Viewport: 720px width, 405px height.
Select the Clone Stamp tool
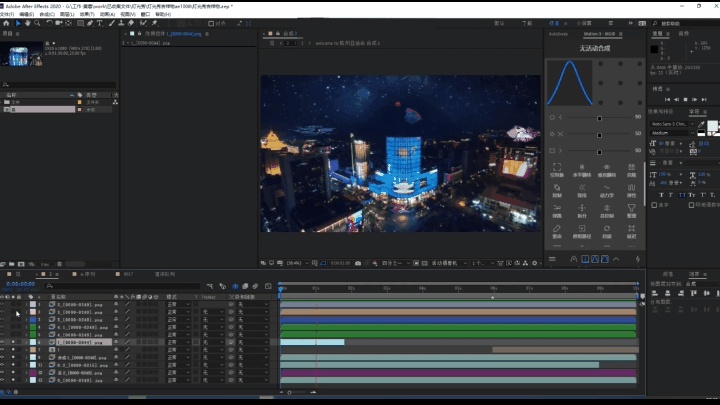pyautogui.click(x=121, y=23)
